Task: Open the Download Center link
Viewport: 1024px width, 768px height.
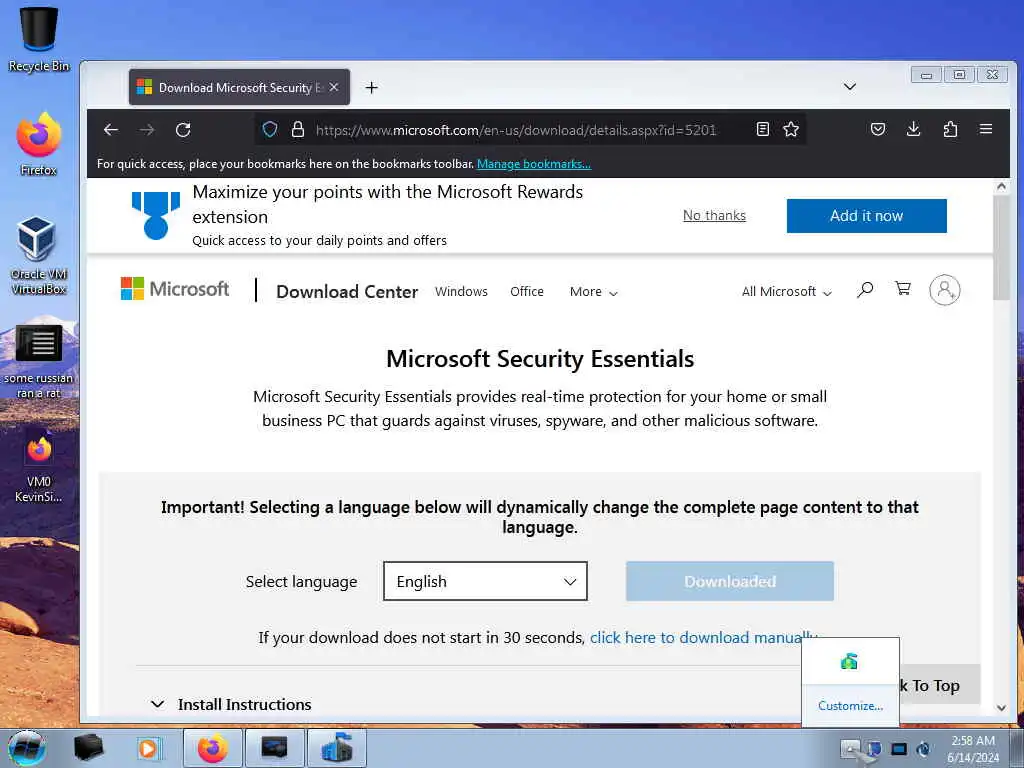Action: coord(347,292)
